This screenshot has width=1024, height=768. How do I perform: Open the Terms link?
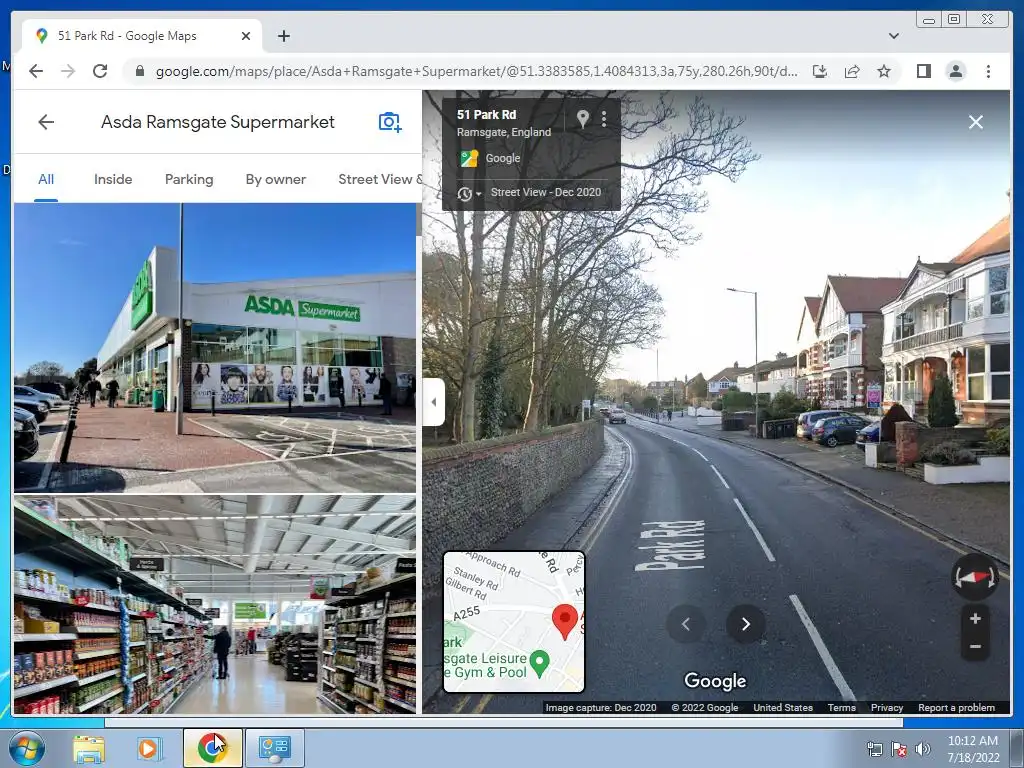tap(841, 707)
